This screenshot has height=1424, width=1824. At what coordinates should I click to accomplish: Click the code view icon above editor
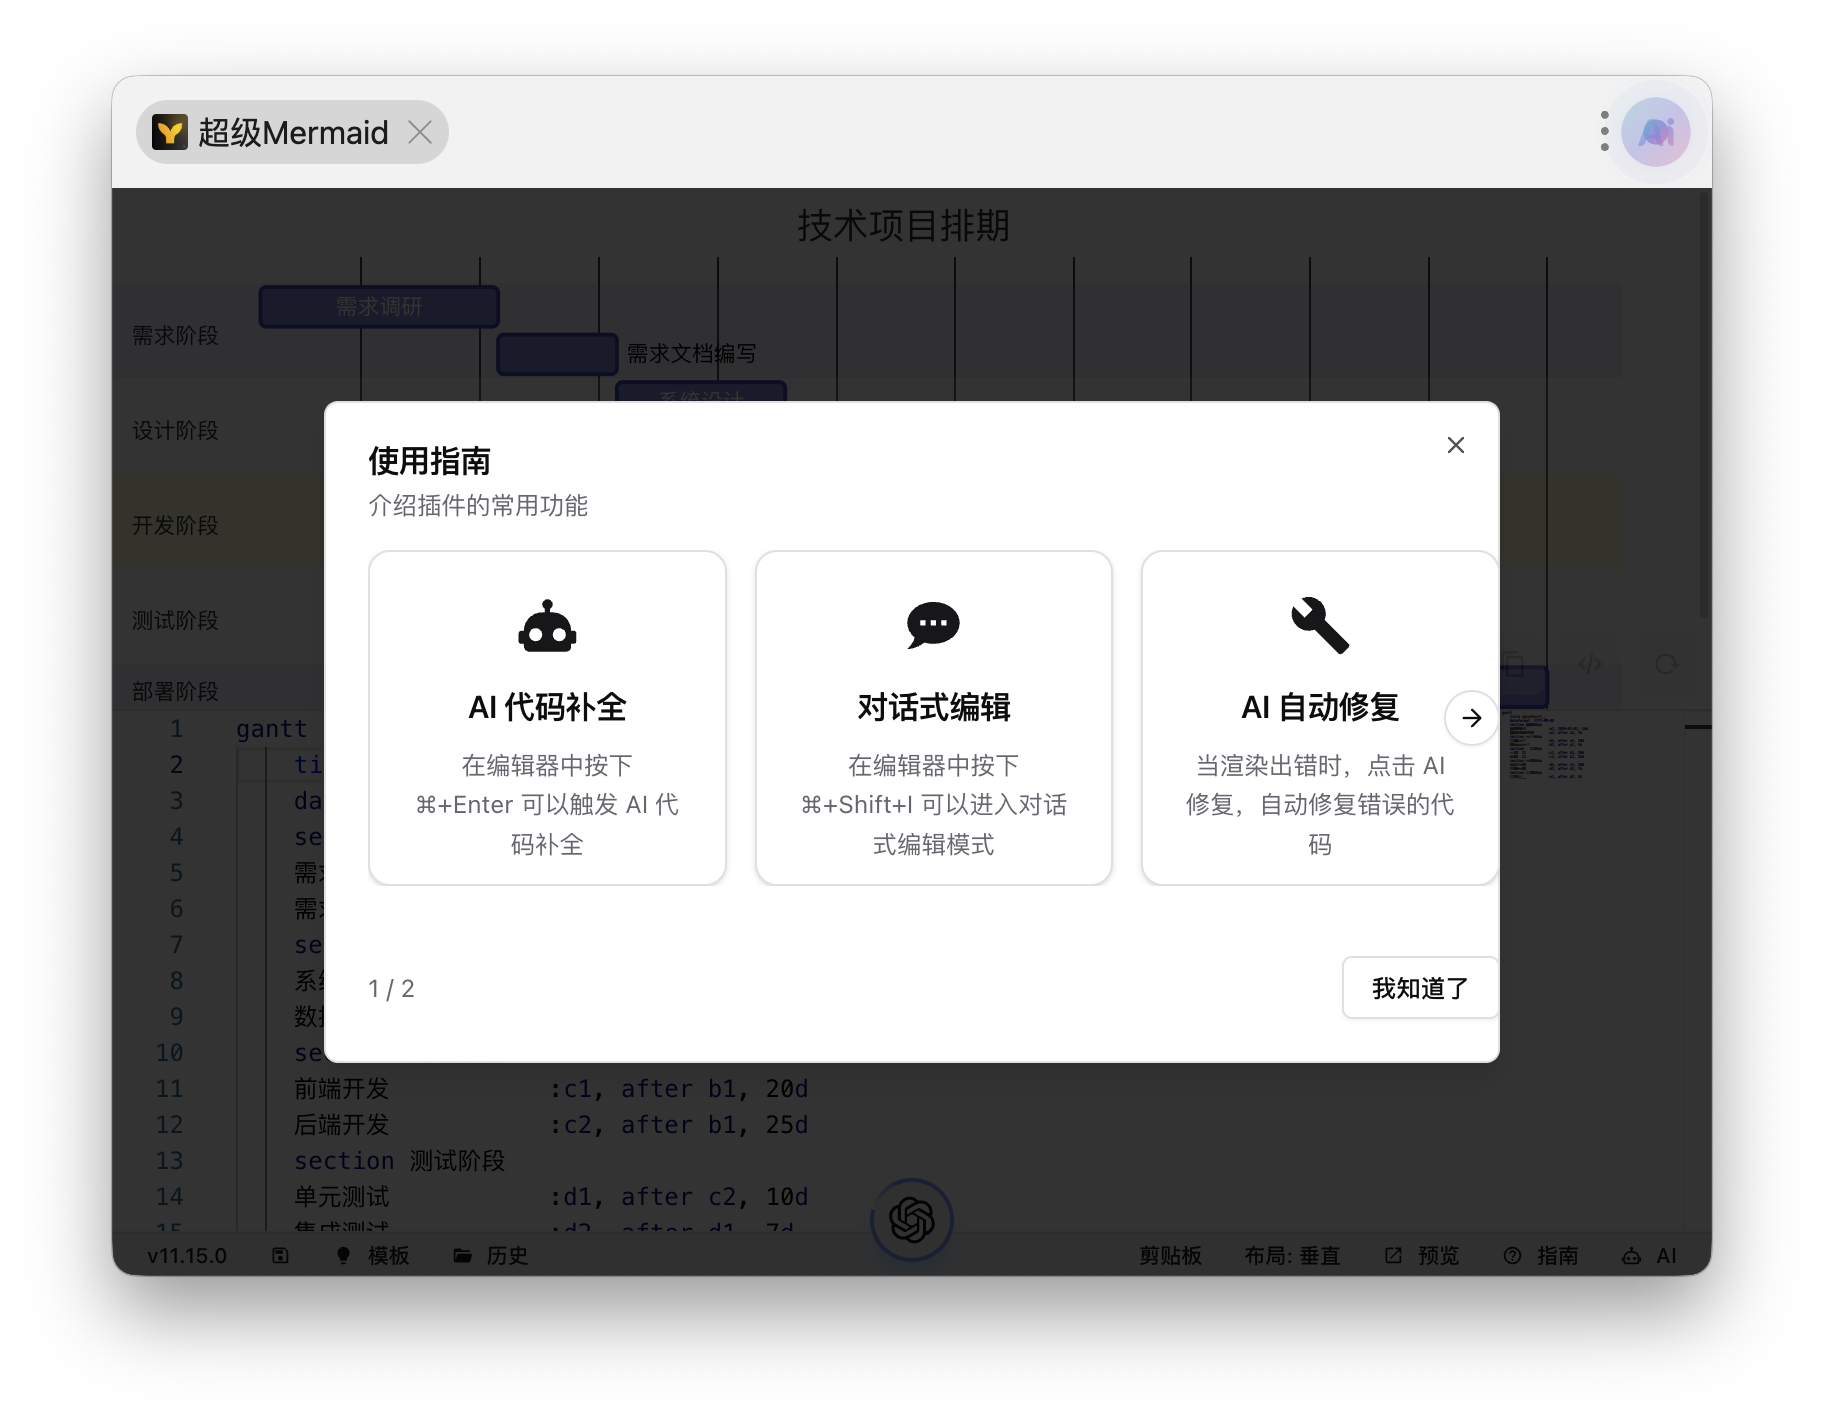1590,664
